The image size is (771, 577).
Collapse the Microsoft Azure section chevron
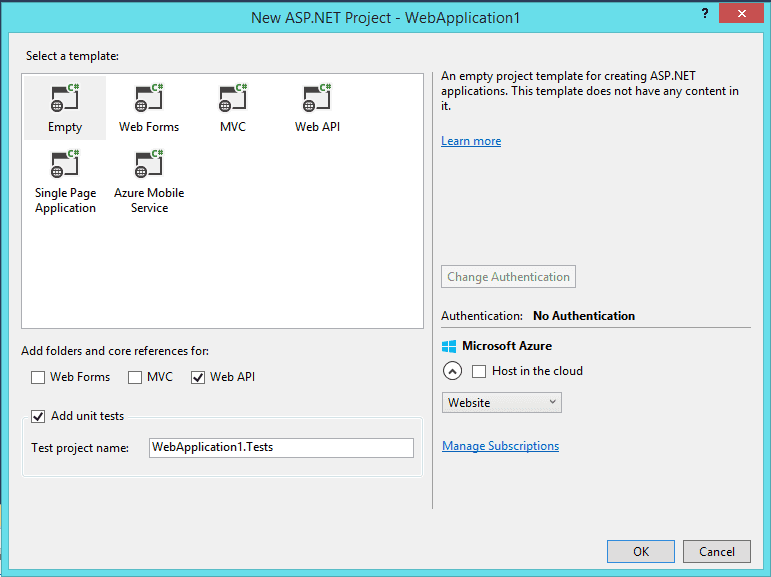point(452,371)
